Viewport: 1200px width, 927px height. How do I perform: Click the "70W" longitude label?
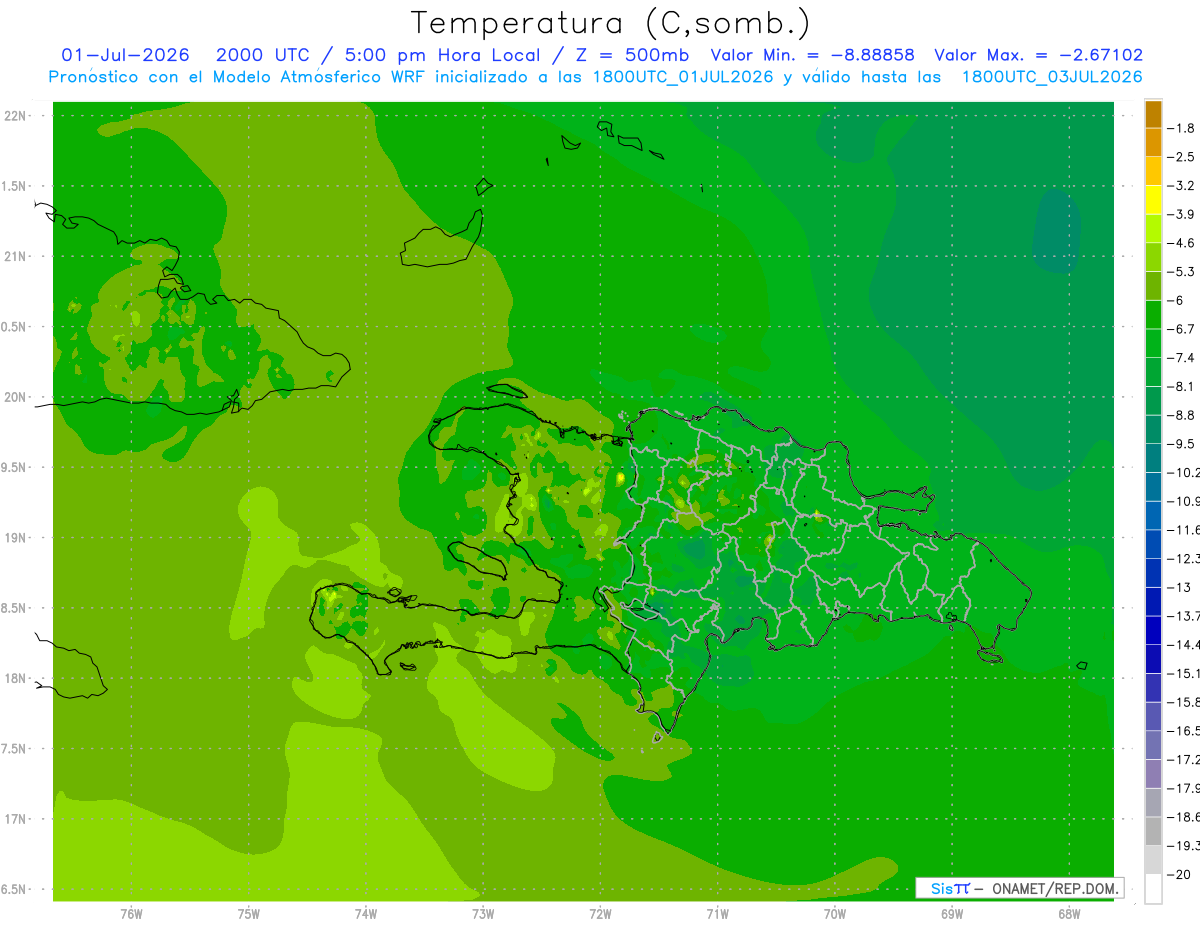coord(834,914)
